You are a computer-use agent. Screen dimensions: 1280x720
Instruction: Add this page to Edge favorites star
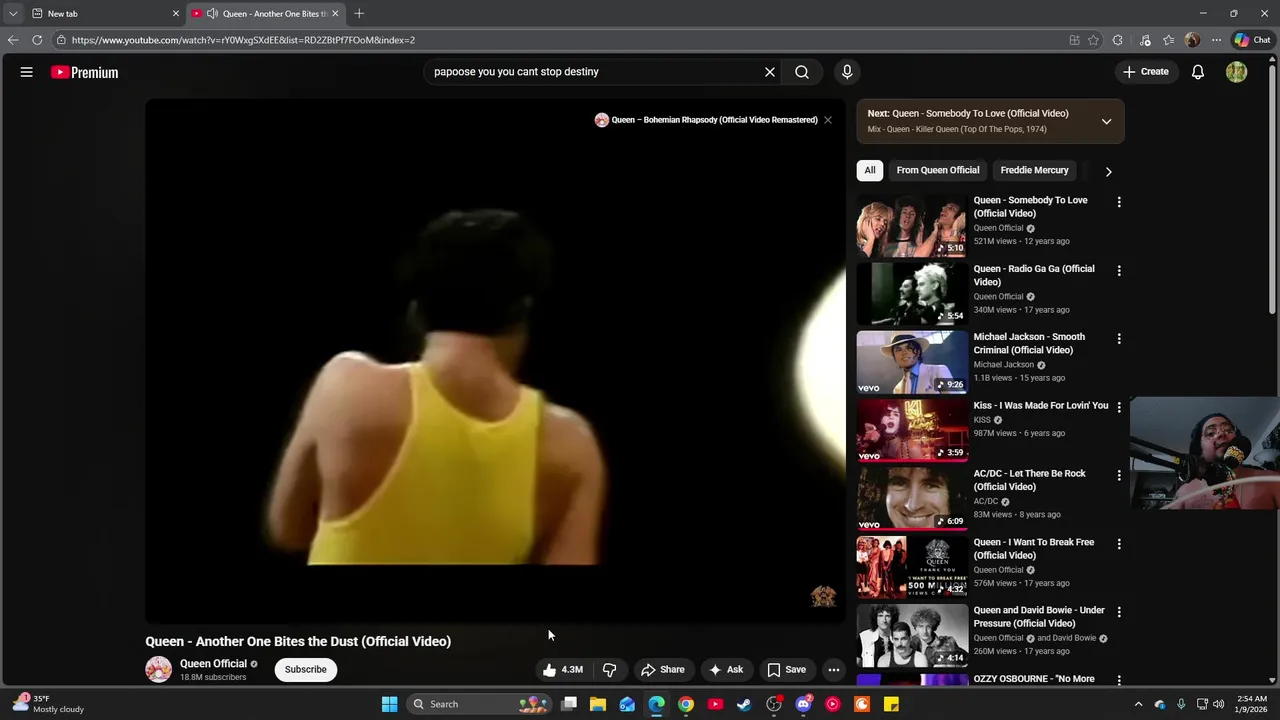point(1093,40)
